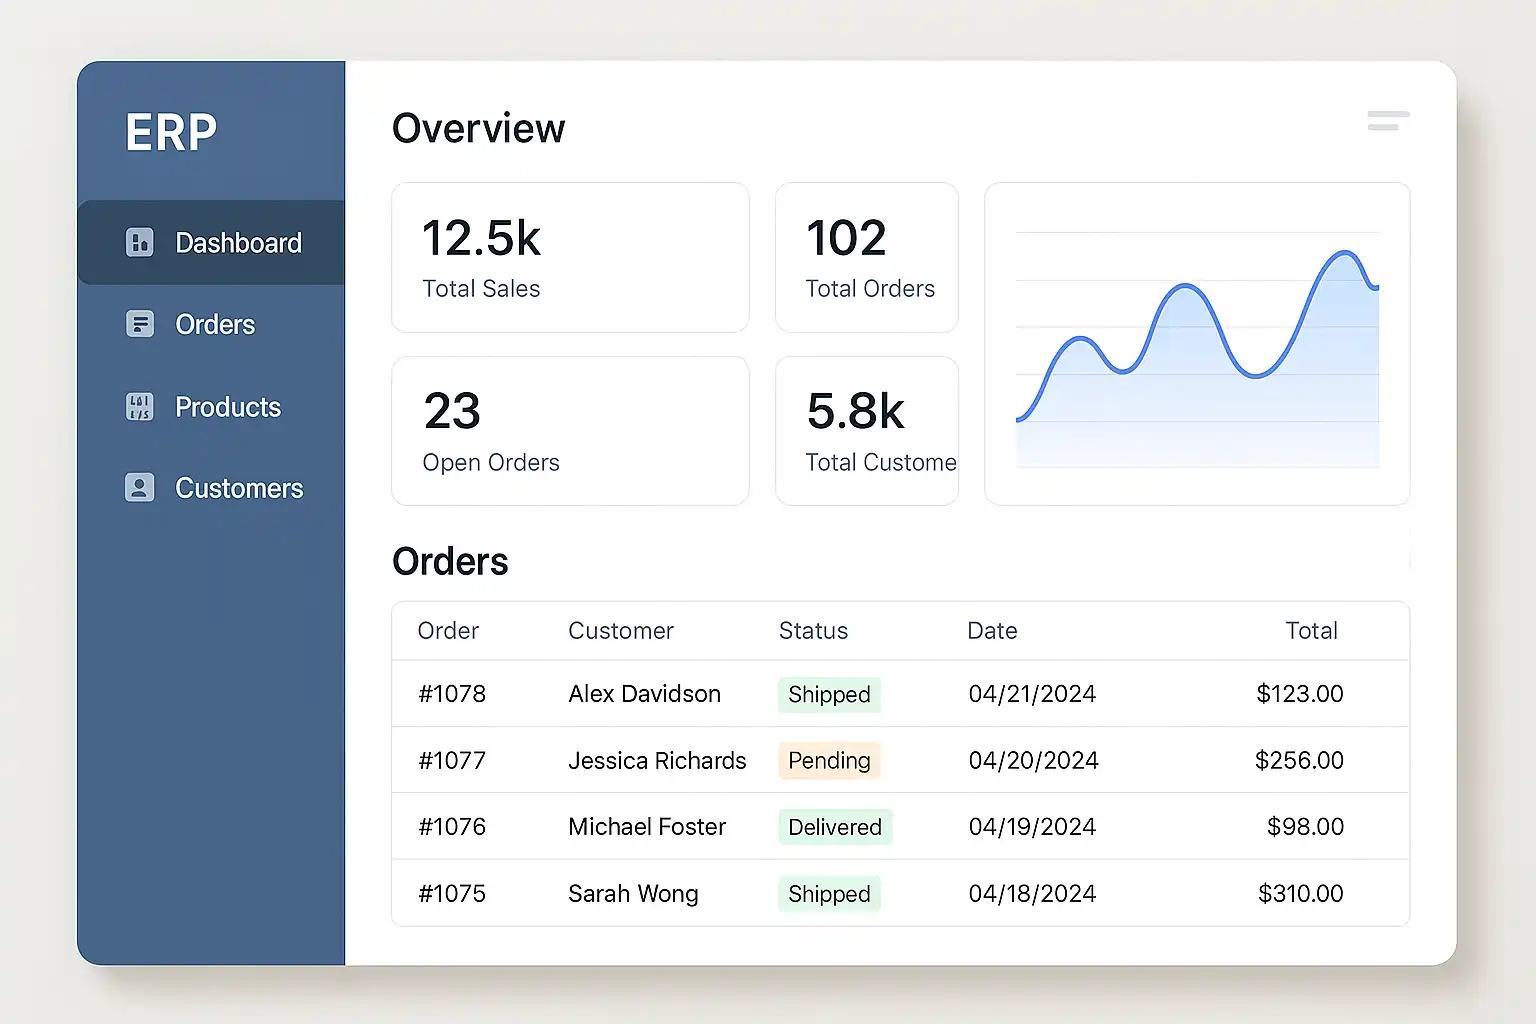Select customer name Sarah Wong
1536x1024 pixels.
tap(633, 894)
